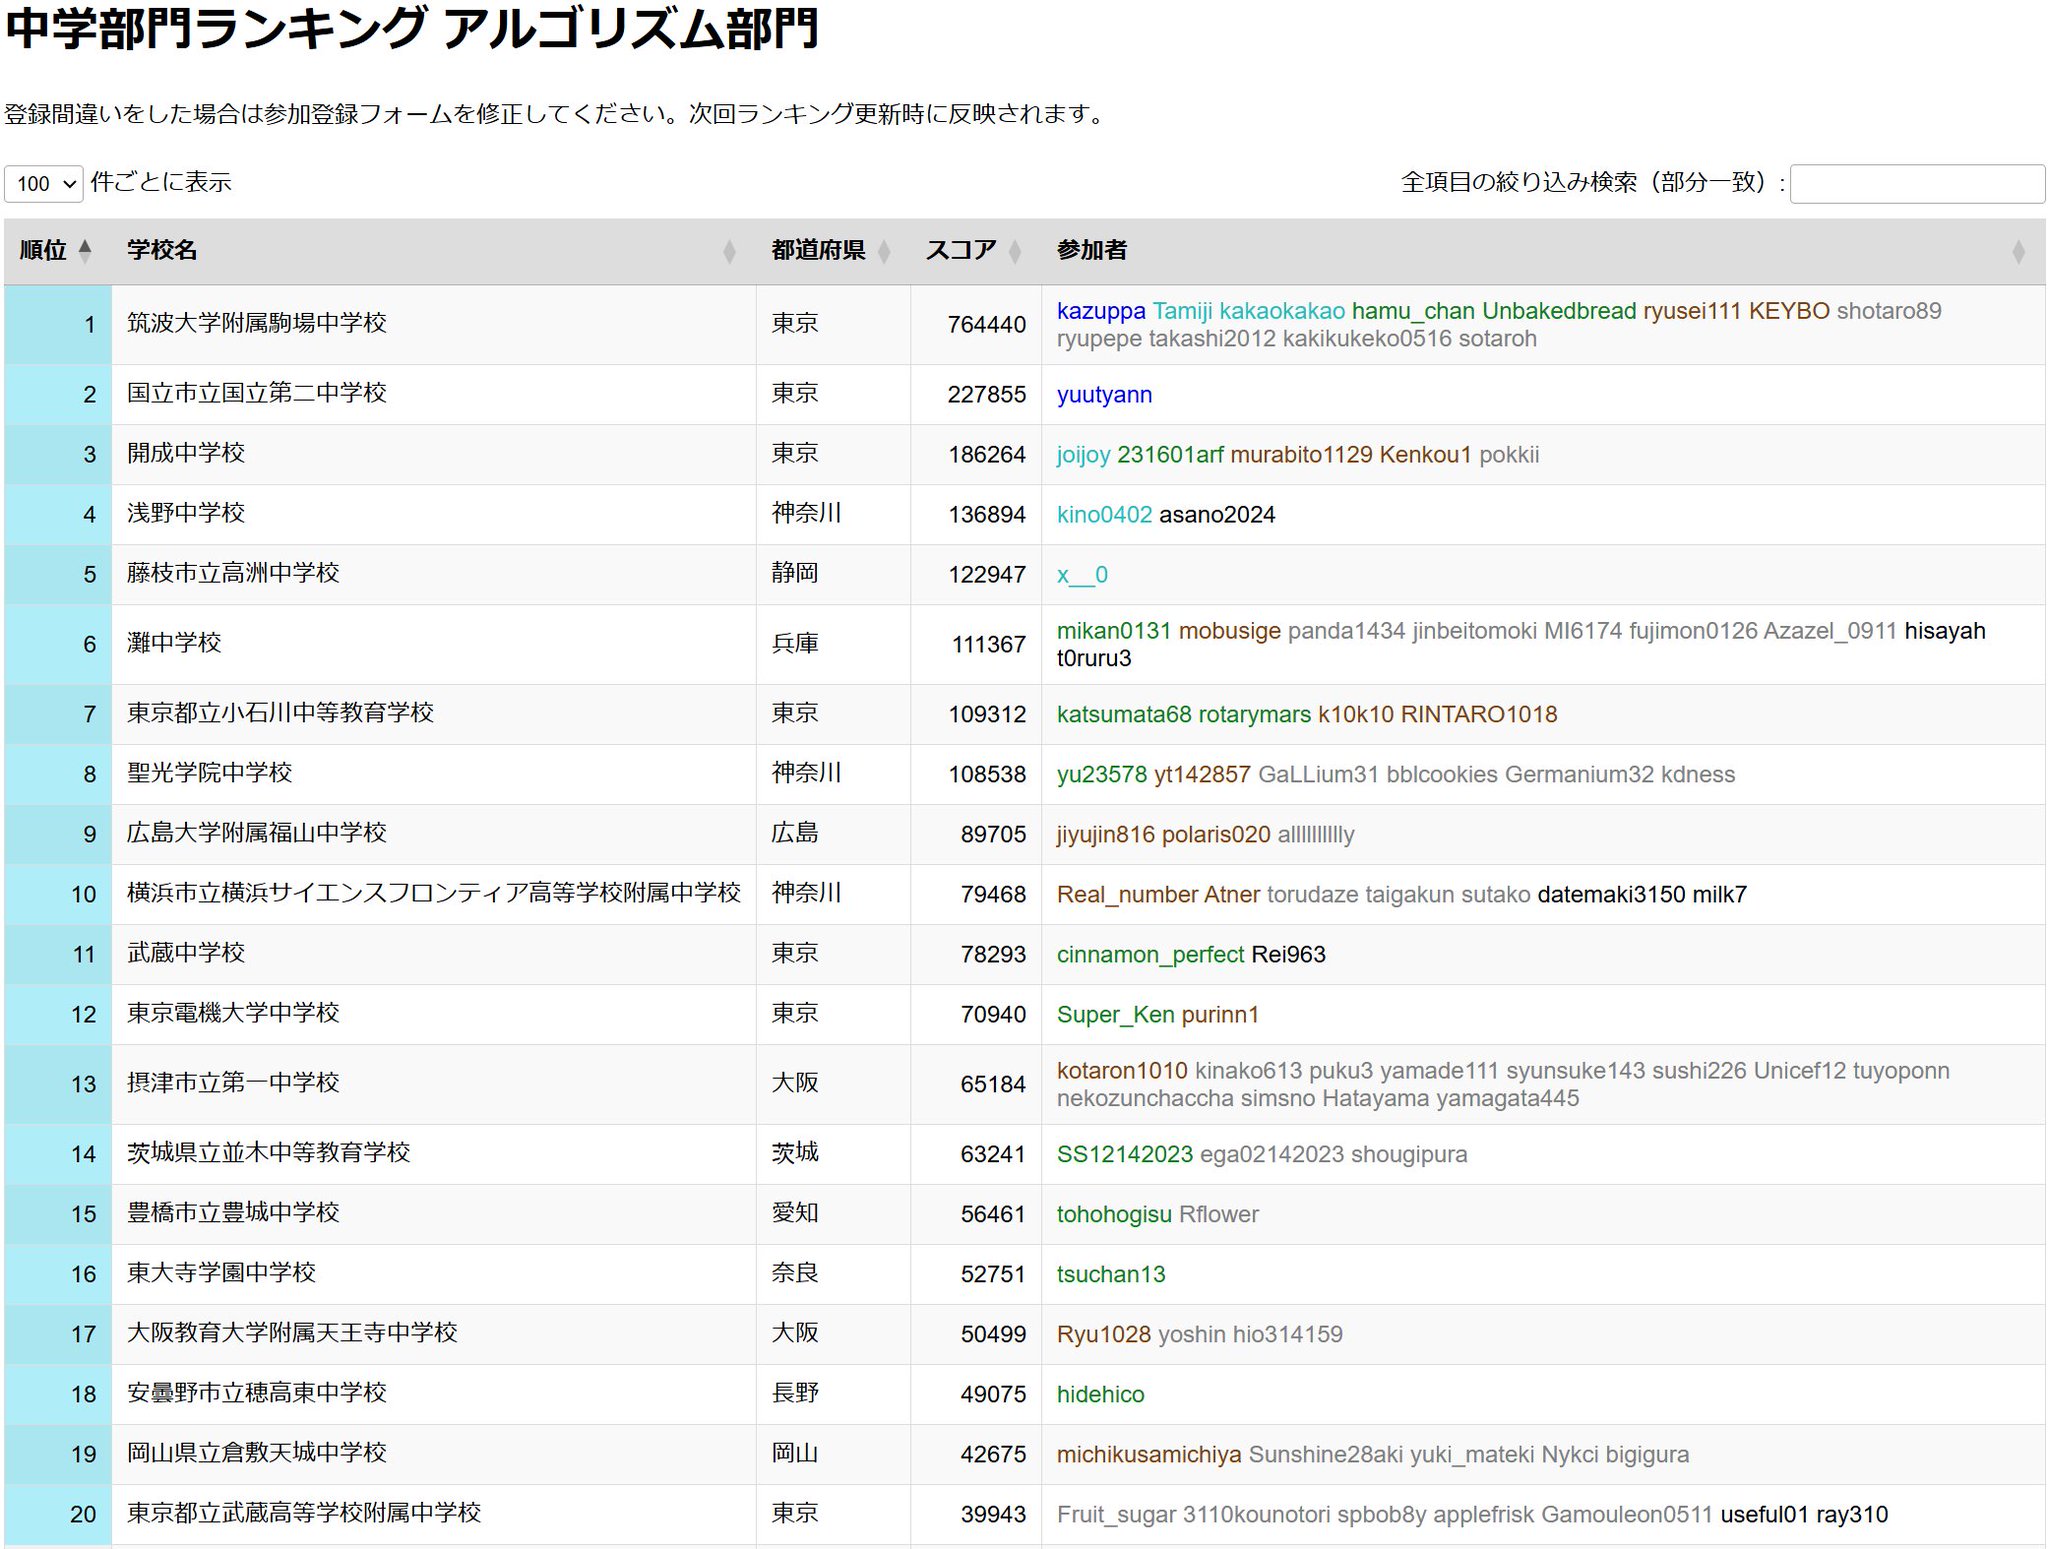Open yuutyann participant link
The width and height of the screenshot is (2048, 1549).
click(1104, 395)
